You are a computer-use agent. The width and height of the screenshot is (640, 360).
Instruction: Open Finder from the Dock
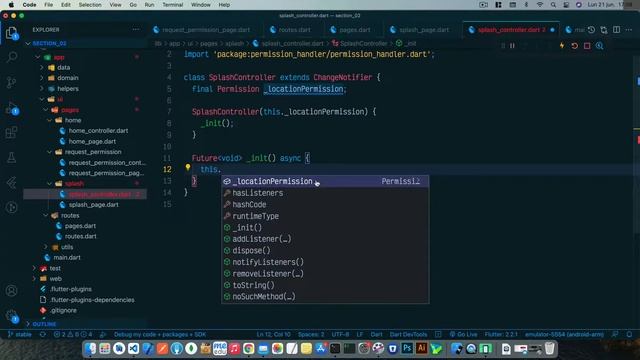91,349
